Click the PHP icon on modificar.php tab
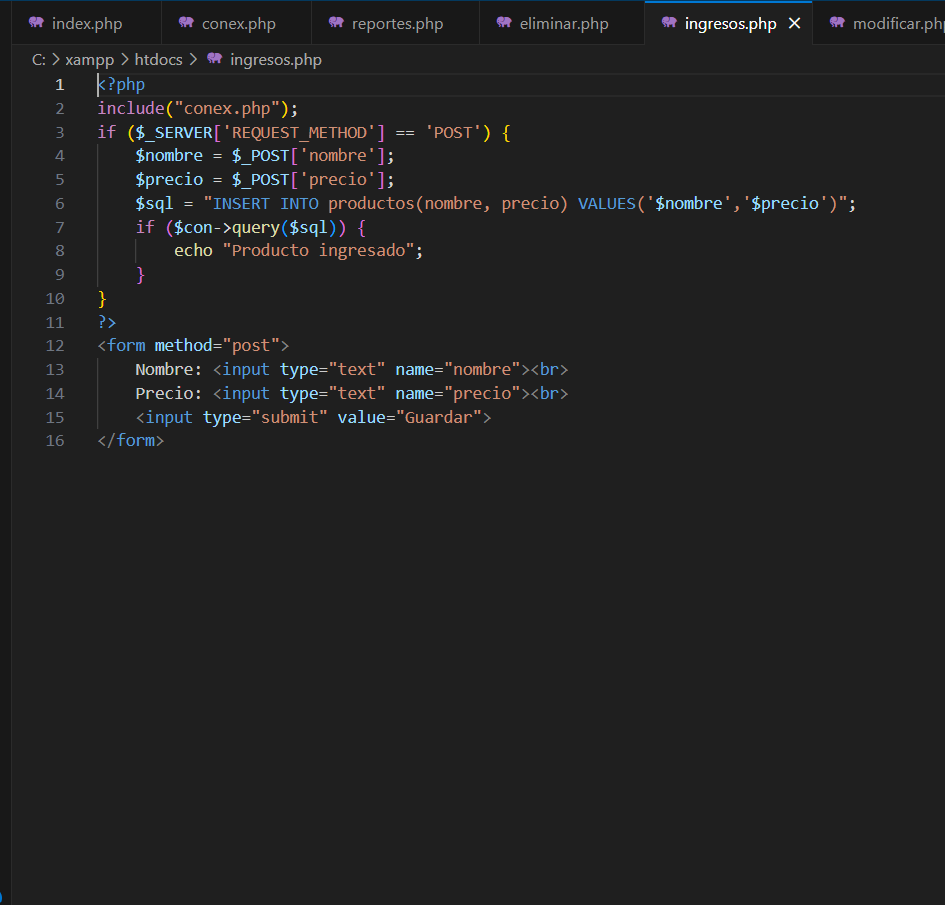Viewport: 945px width, 905px height. [837, 23]
